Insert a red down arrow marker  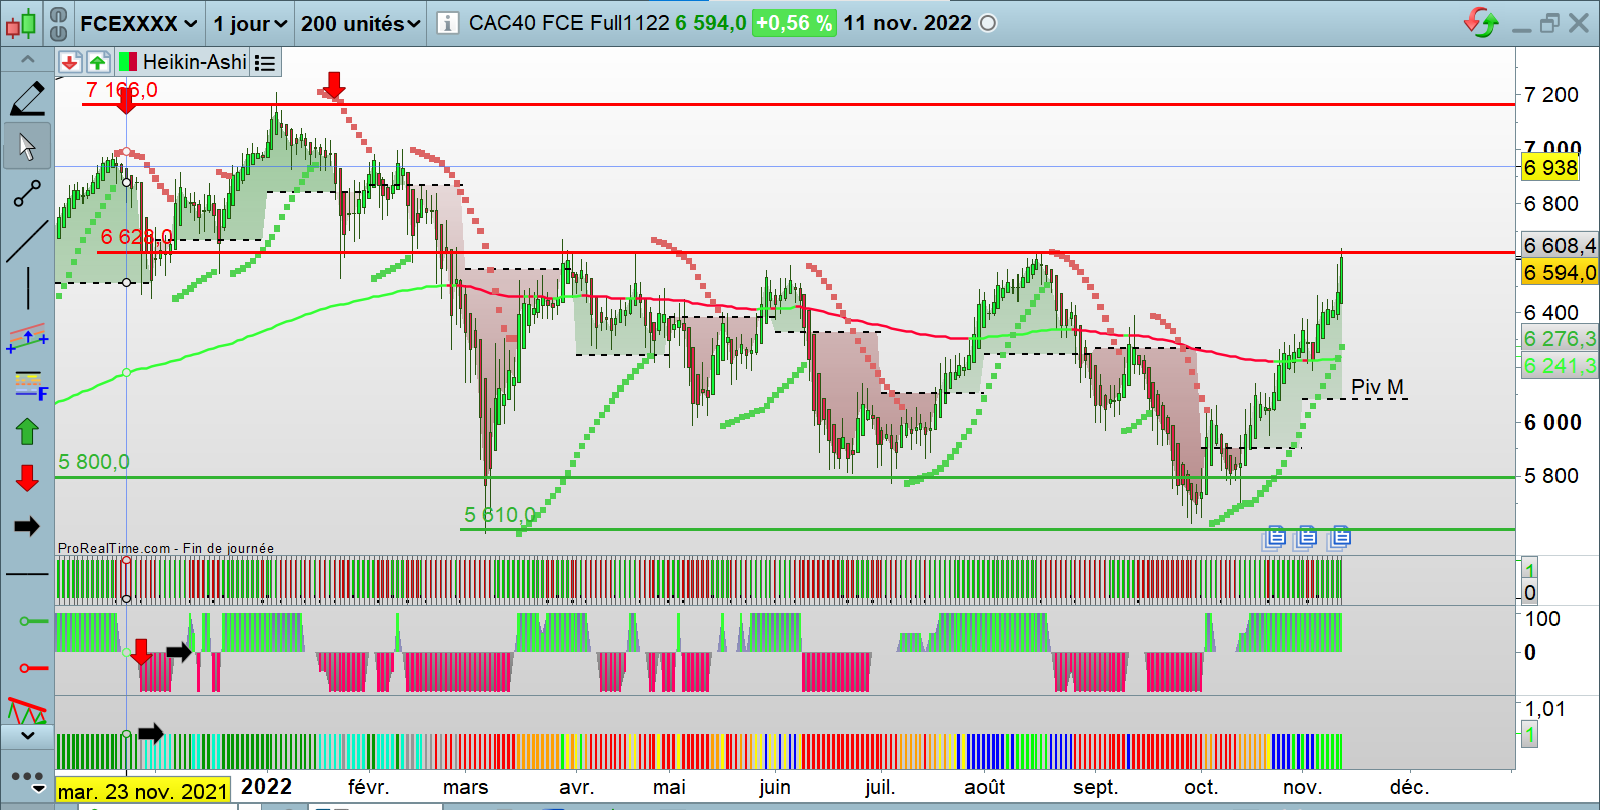pos(27,478)
